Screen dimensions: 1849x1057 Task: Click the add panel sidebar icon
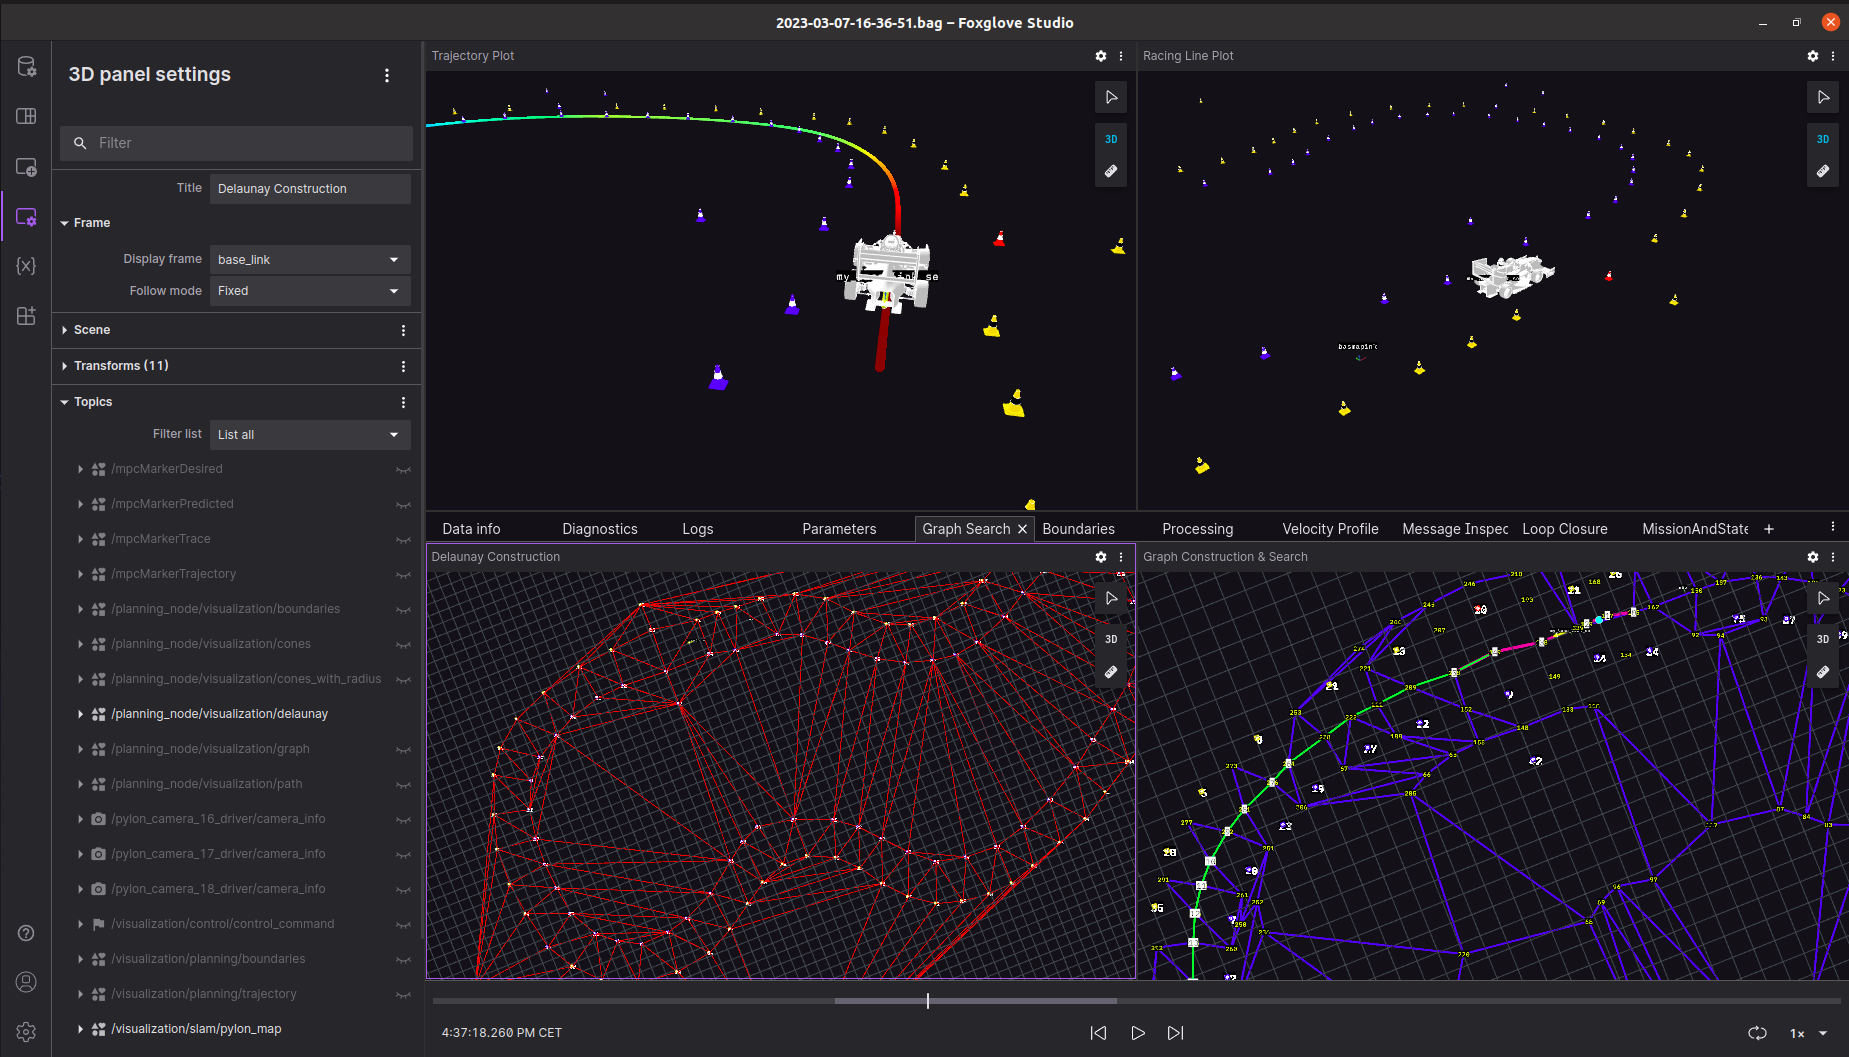[26, 167]
